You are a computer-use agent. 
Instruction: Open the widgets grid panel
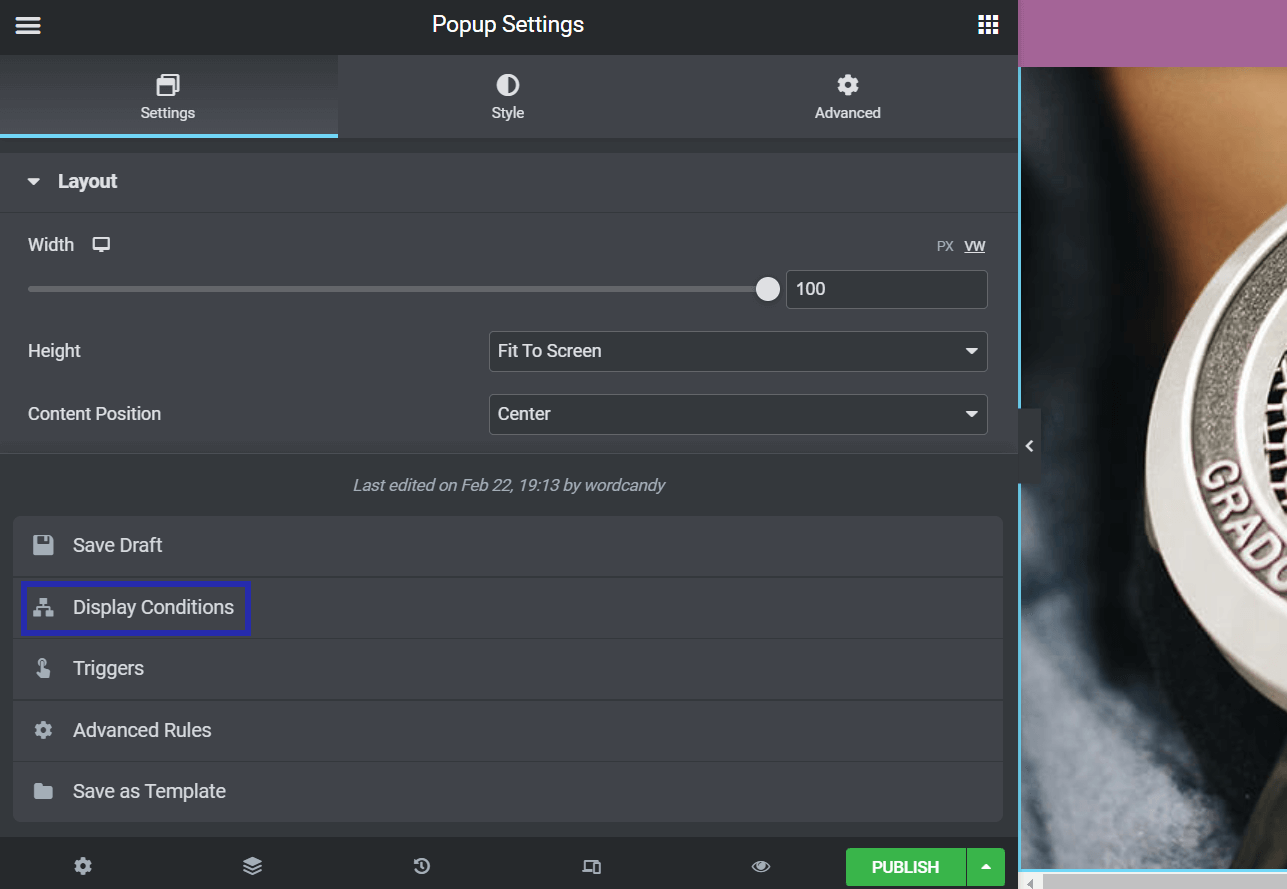988,26
